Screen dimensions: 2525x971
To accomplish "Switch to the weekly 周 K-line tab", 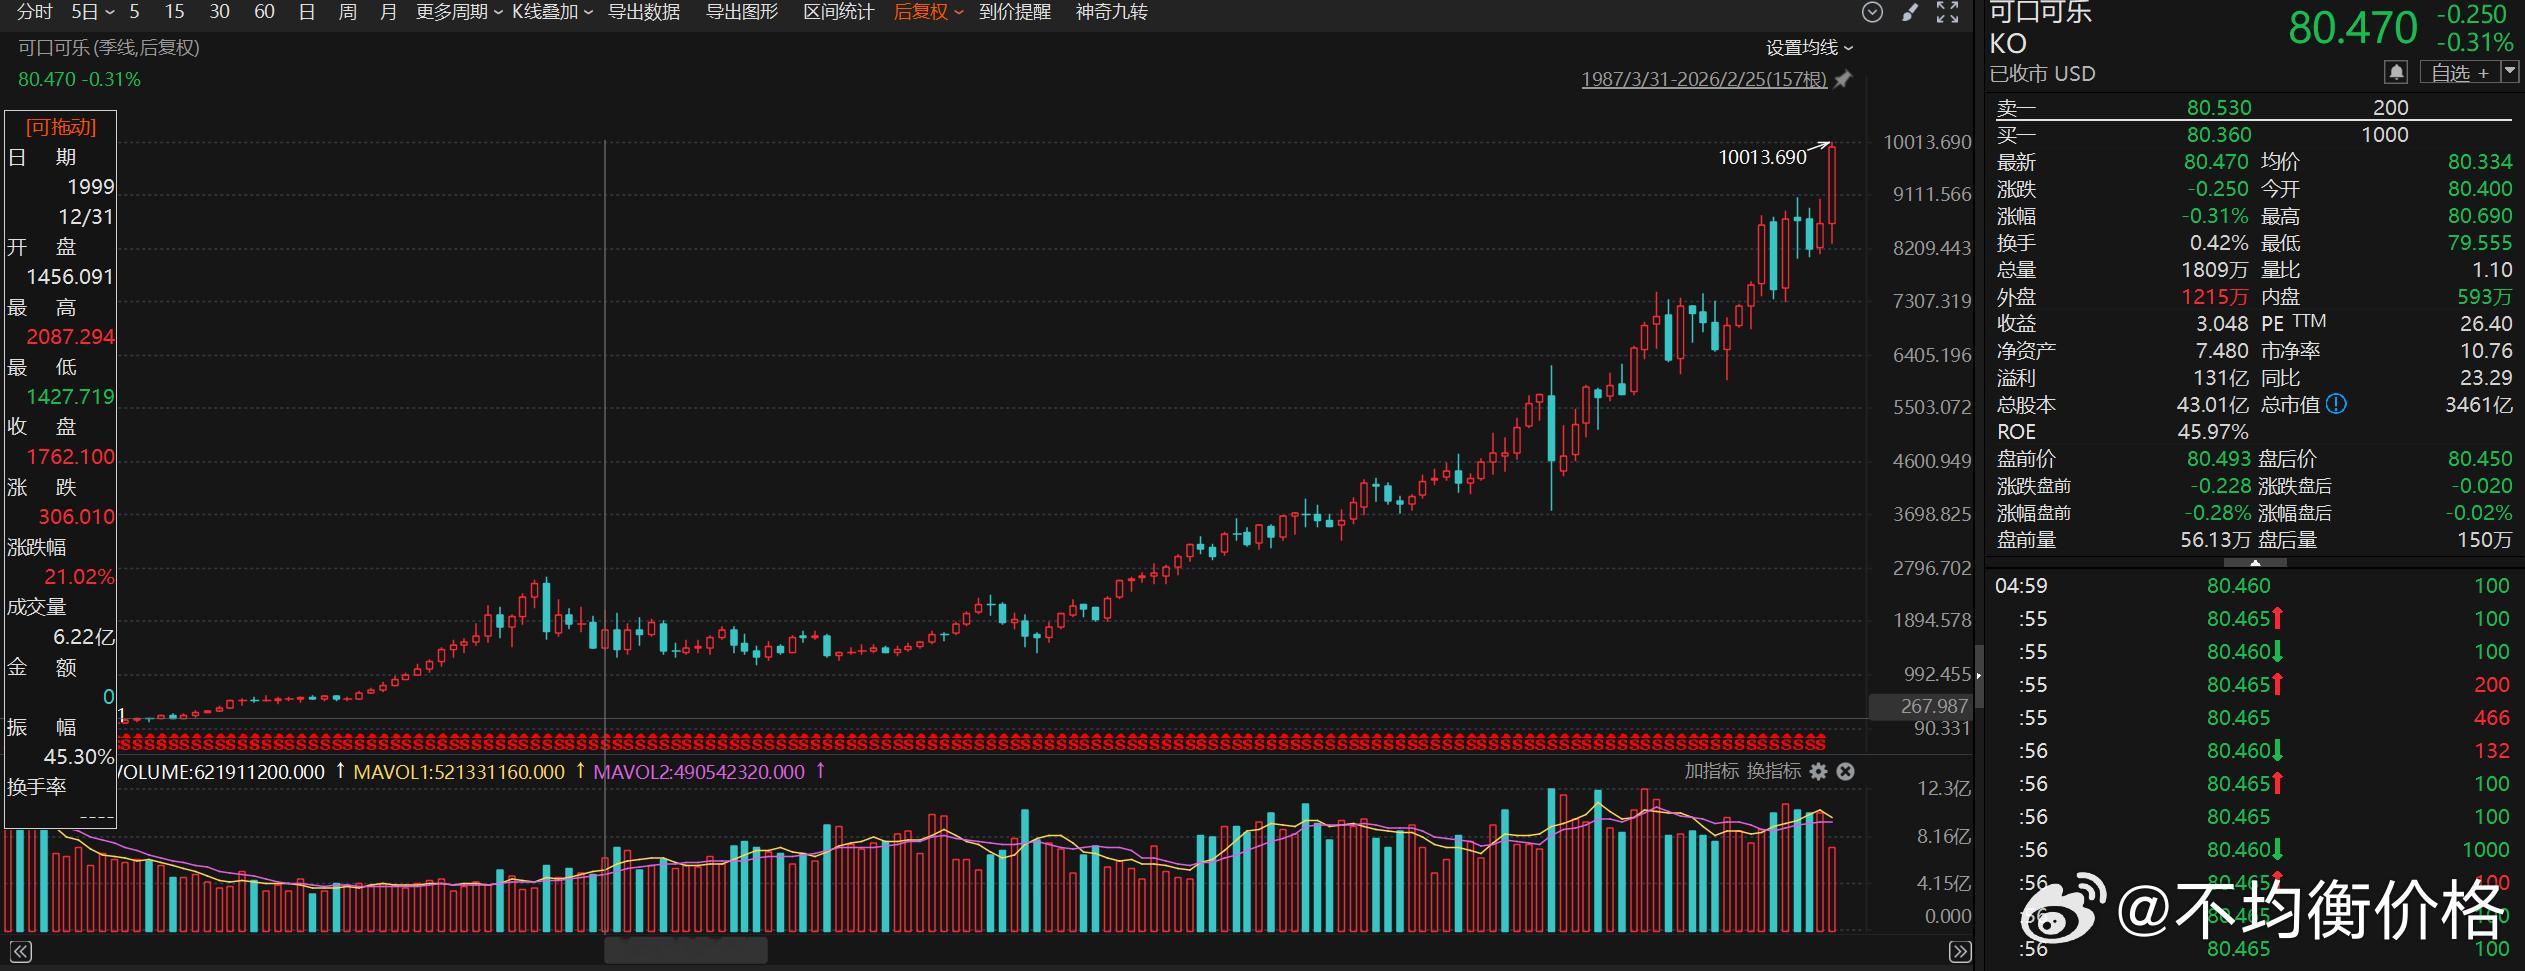I will click(x=348, y=12).
